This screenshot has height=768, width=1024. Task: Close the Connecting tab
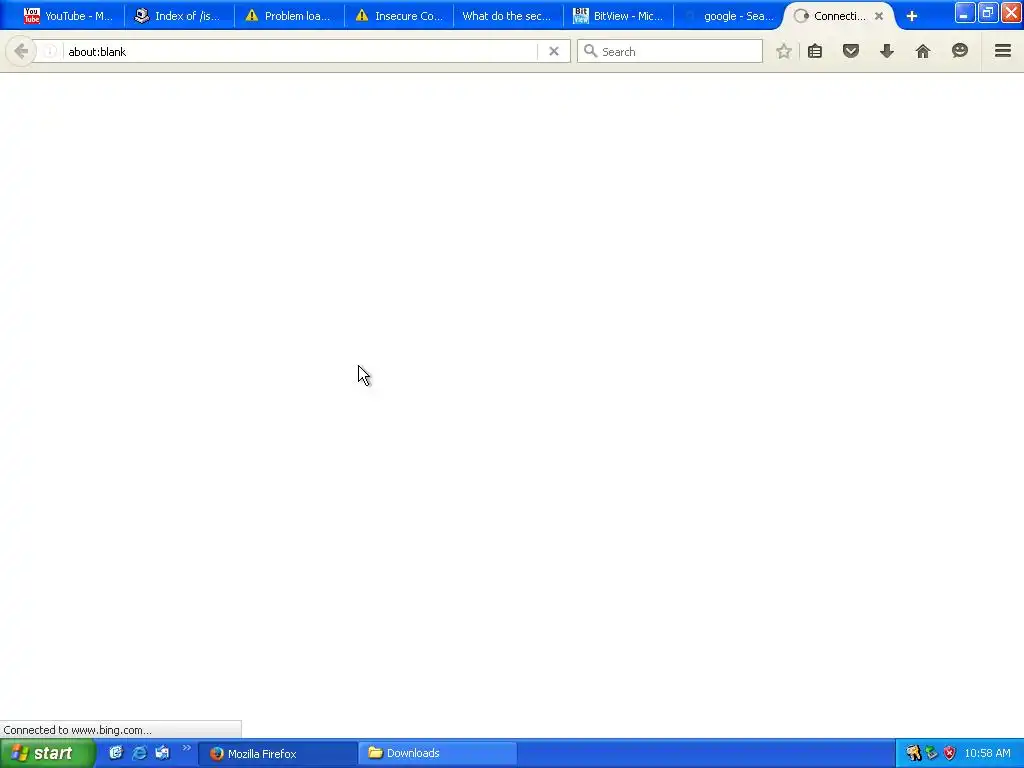coord(879,16)
